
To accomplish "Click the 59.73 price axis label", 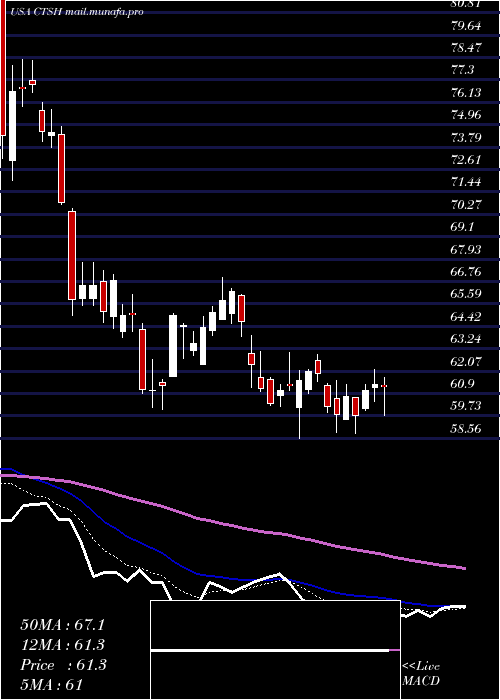I will pos(466,405).
